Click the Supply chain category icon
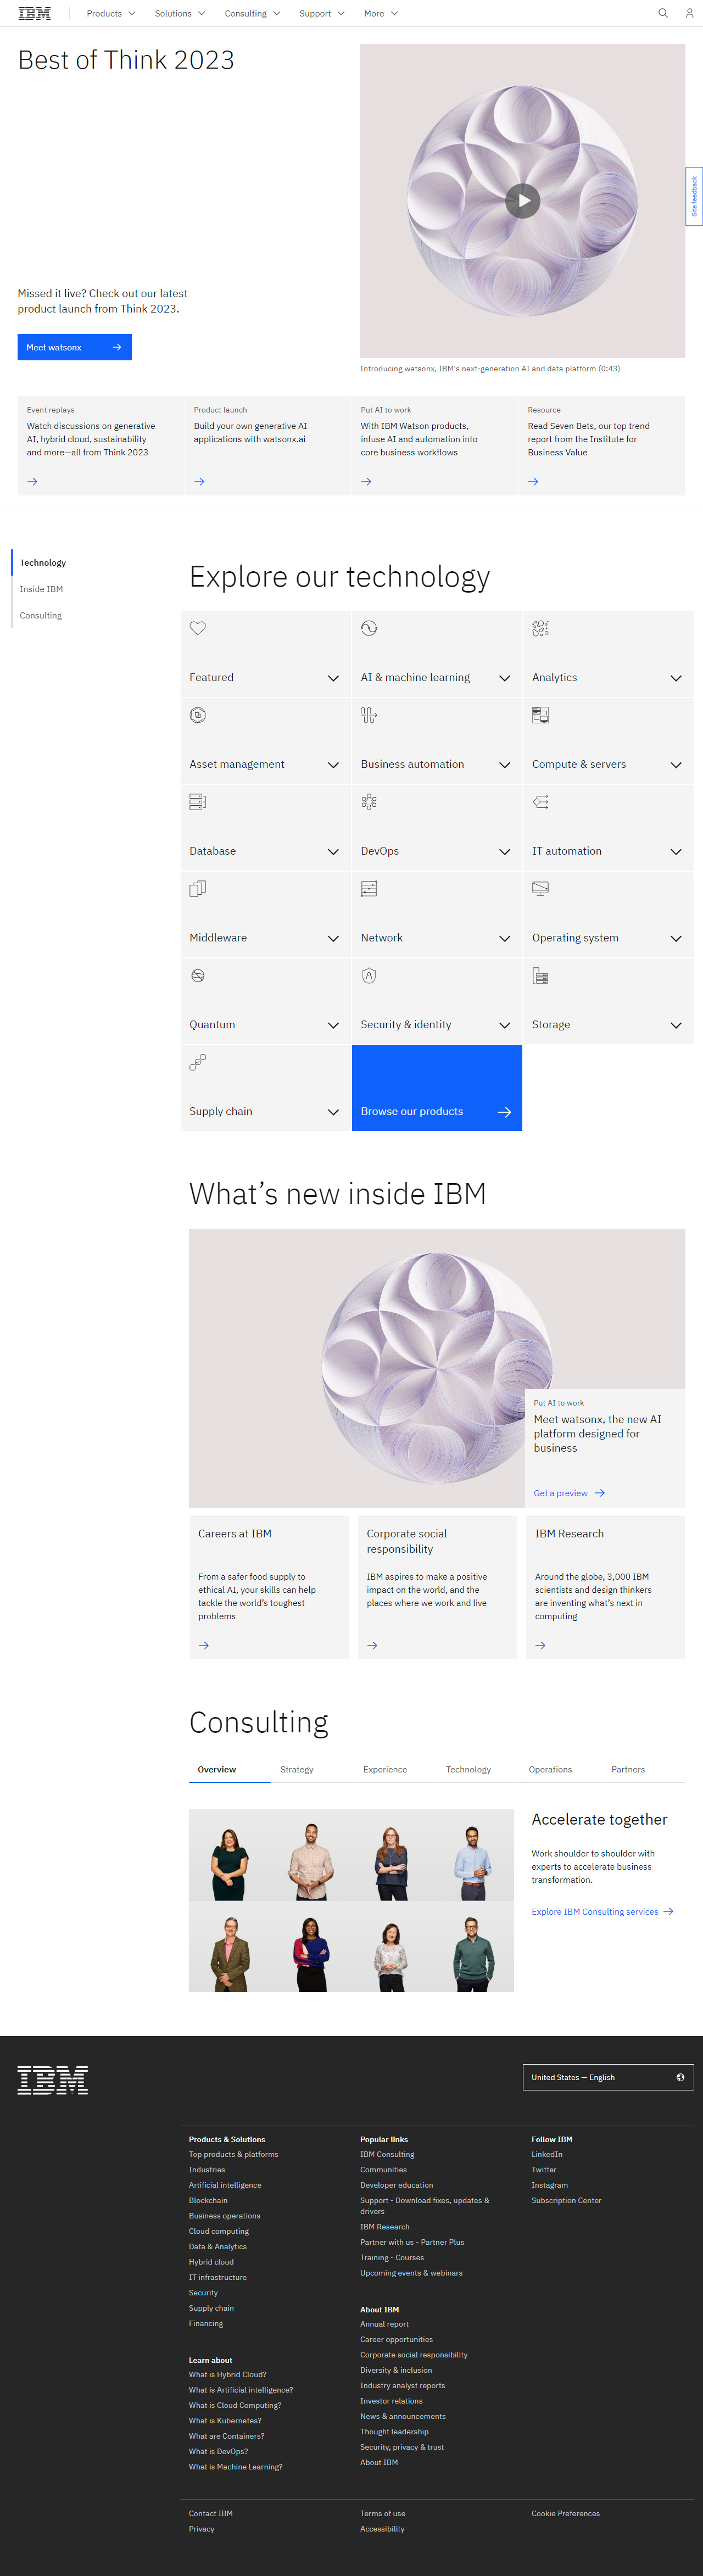This screenshot has width=703, height=2576. (198, 1062)
